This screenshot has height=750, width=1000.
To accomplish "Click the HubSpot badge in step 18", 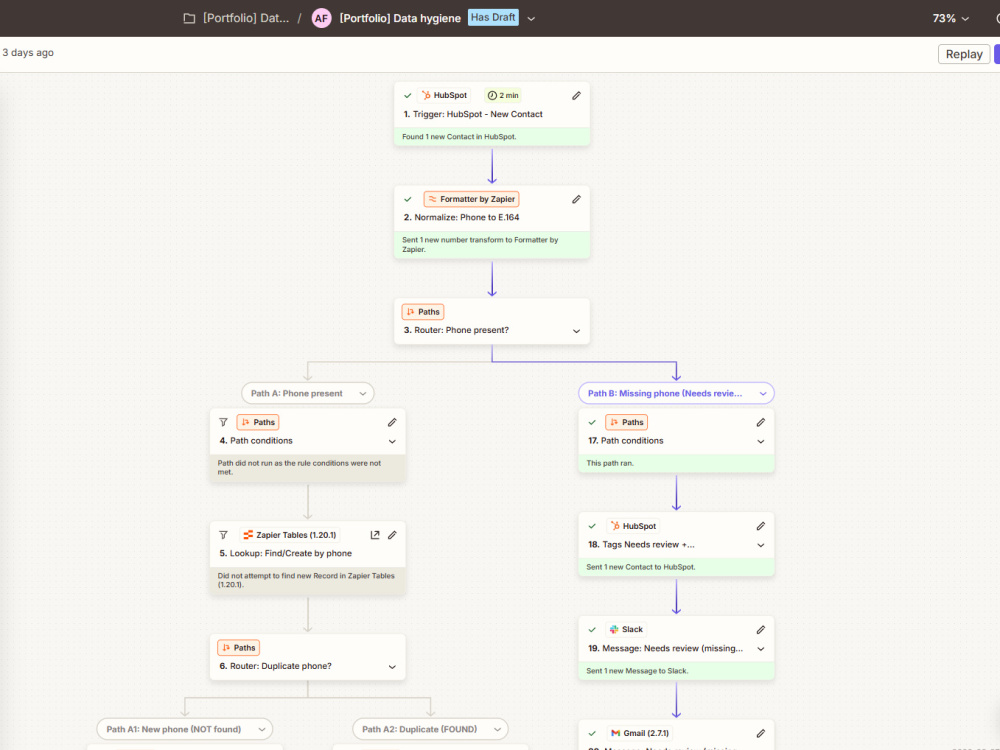I will (633, 526).
